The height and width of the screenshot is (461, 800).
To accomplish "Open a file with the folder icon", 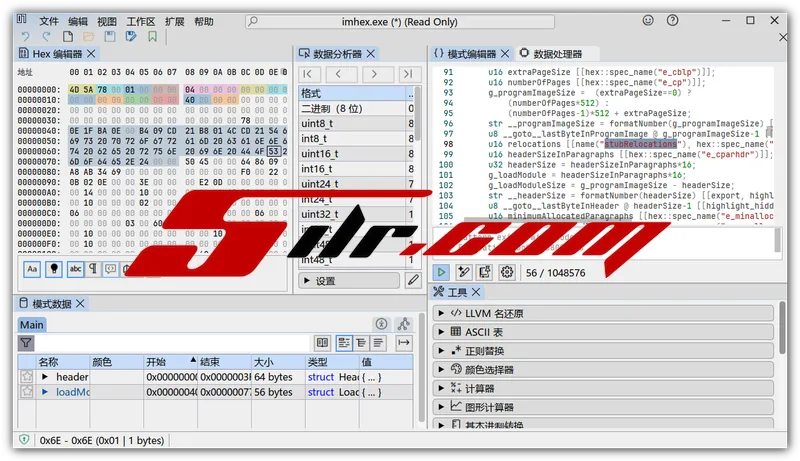I will pos(89,37).
